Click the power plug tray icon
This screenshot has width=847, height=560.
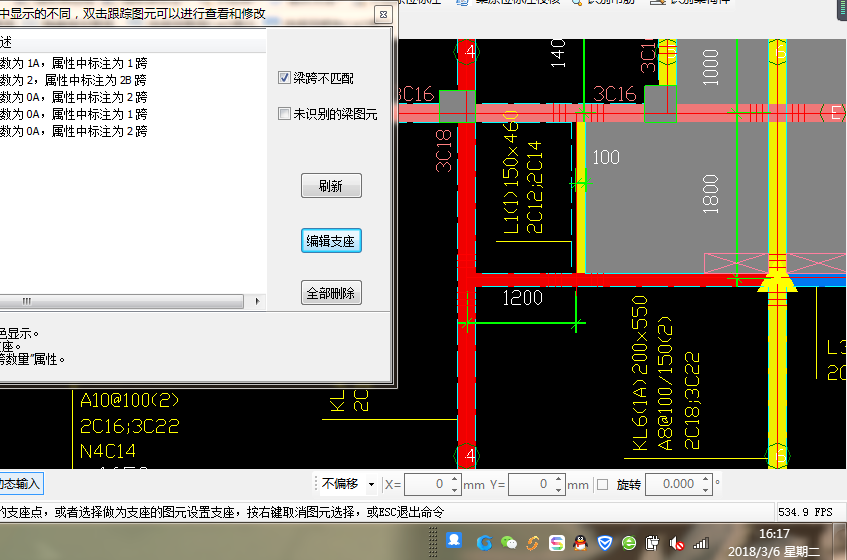click(653, 543)
